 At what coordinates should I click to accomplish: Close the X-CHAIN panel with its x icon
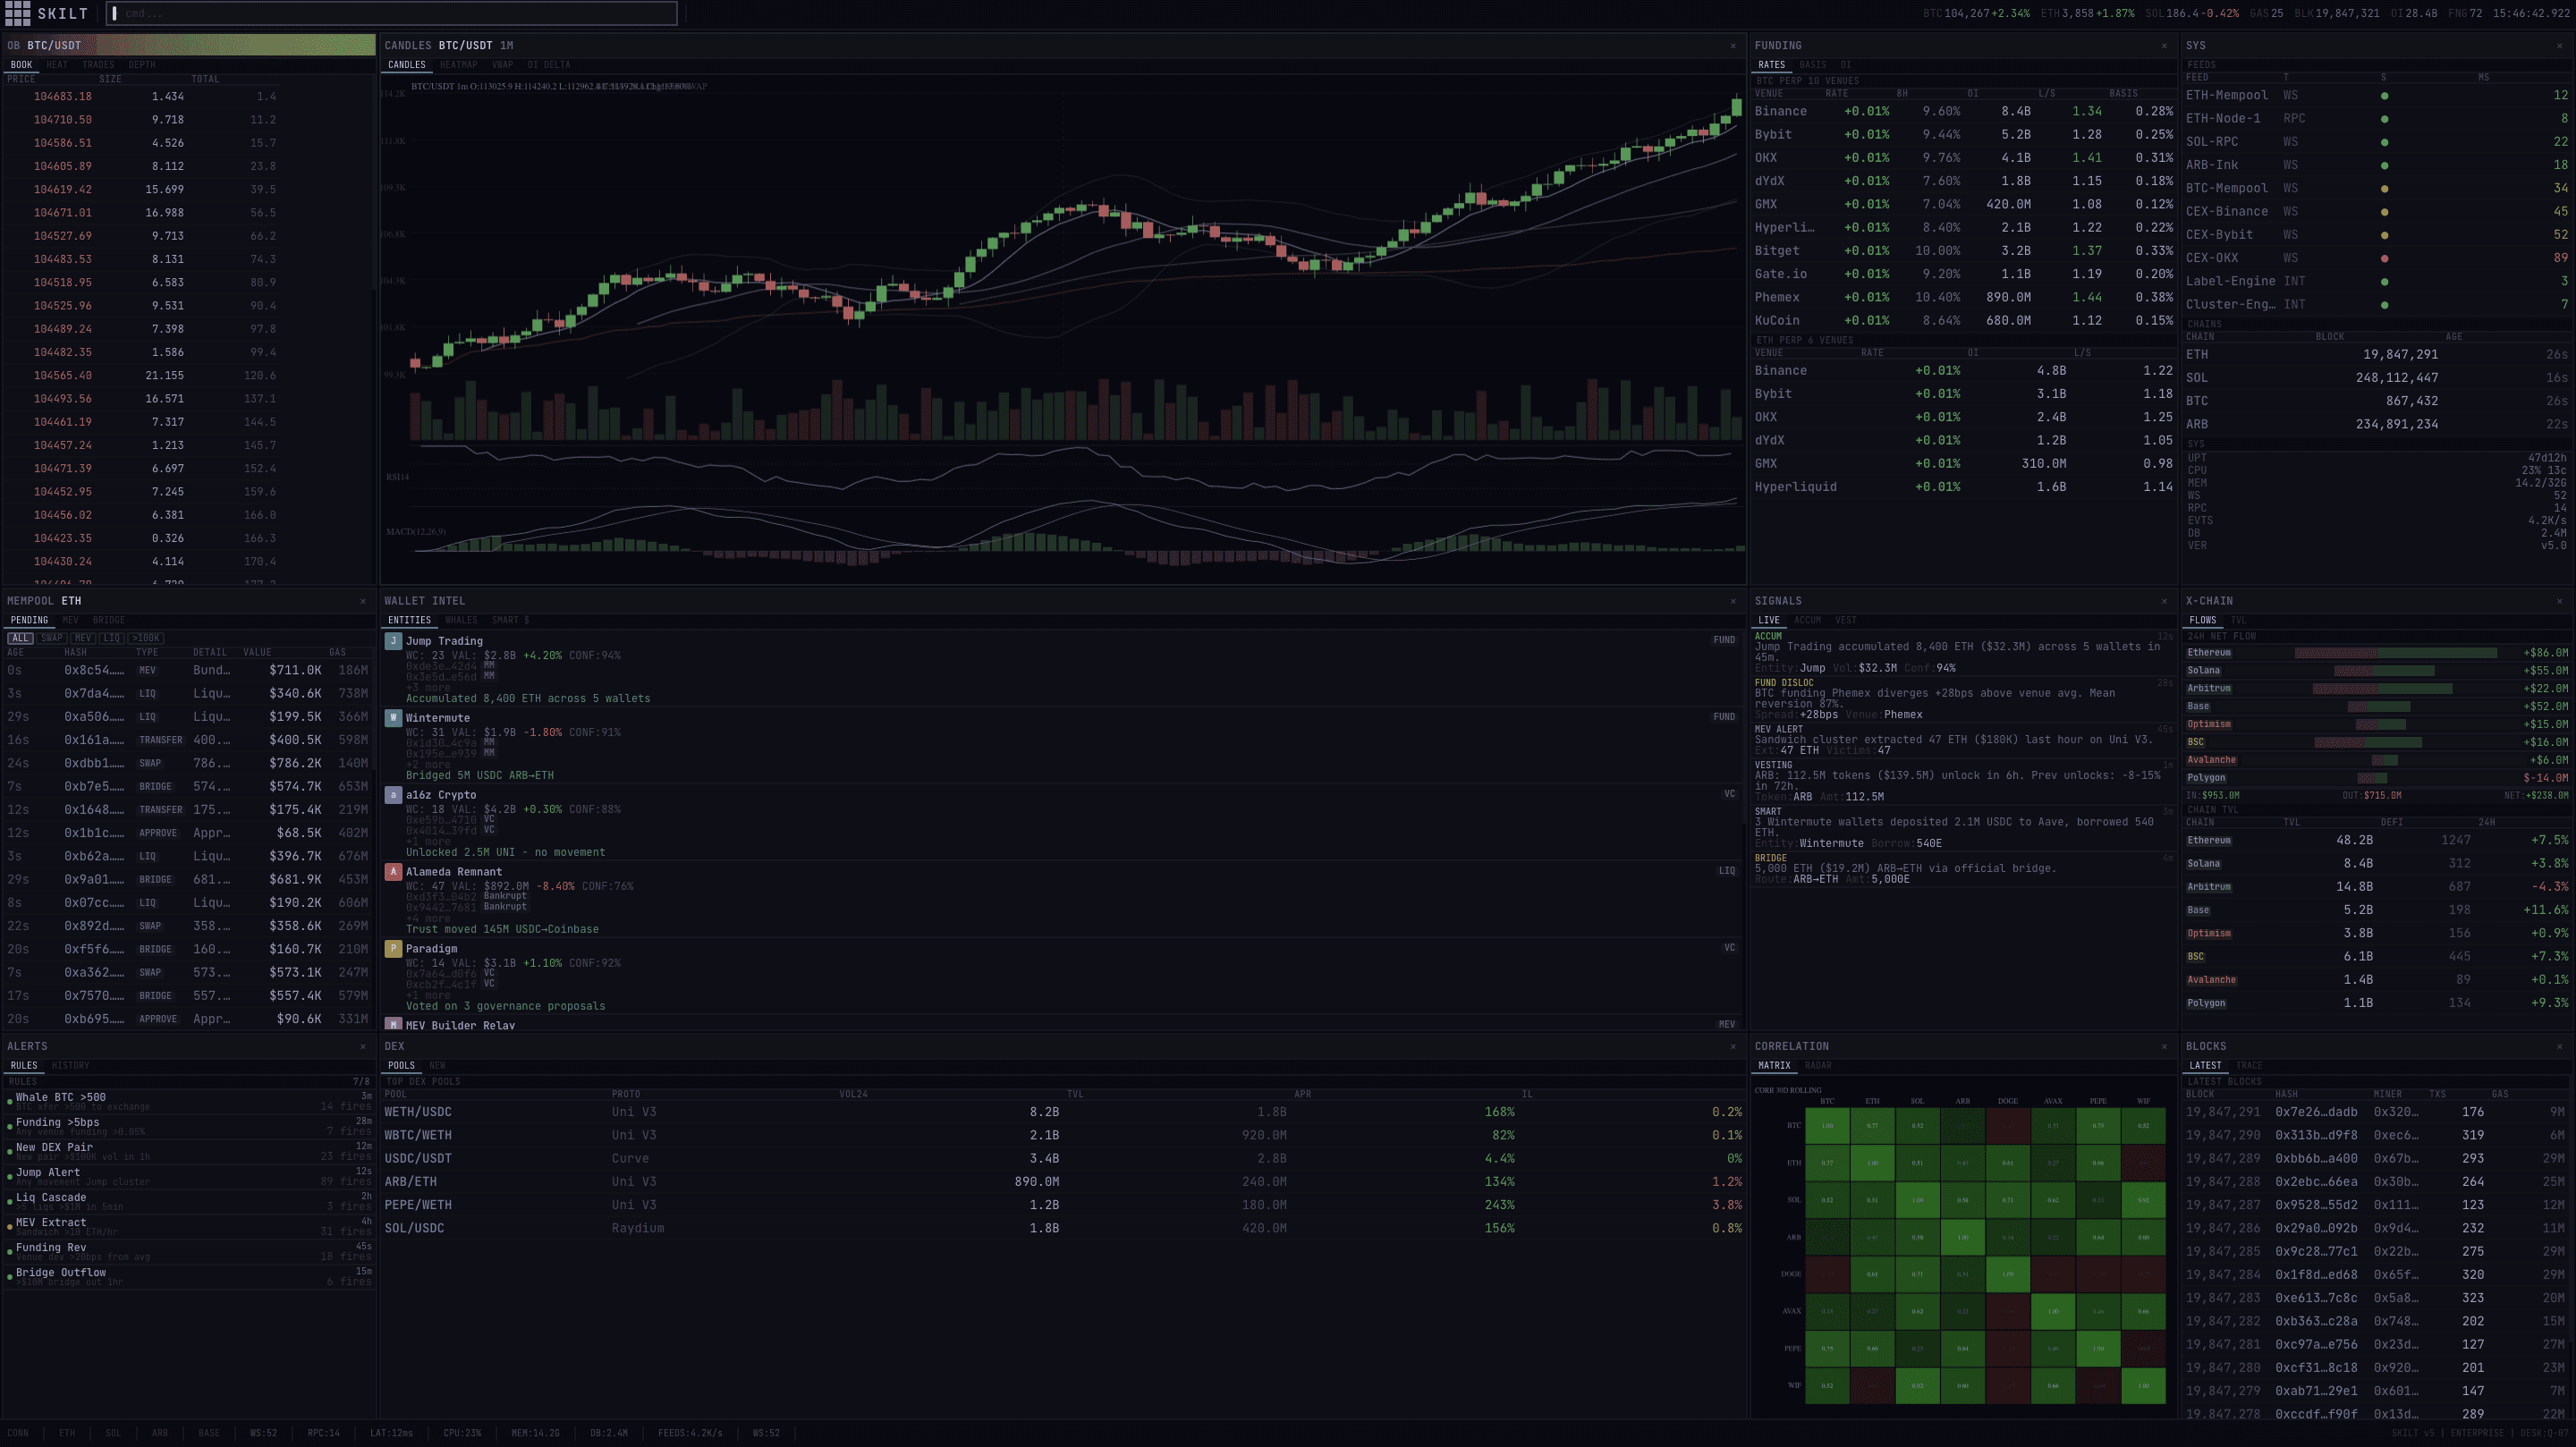point(2559,601)
